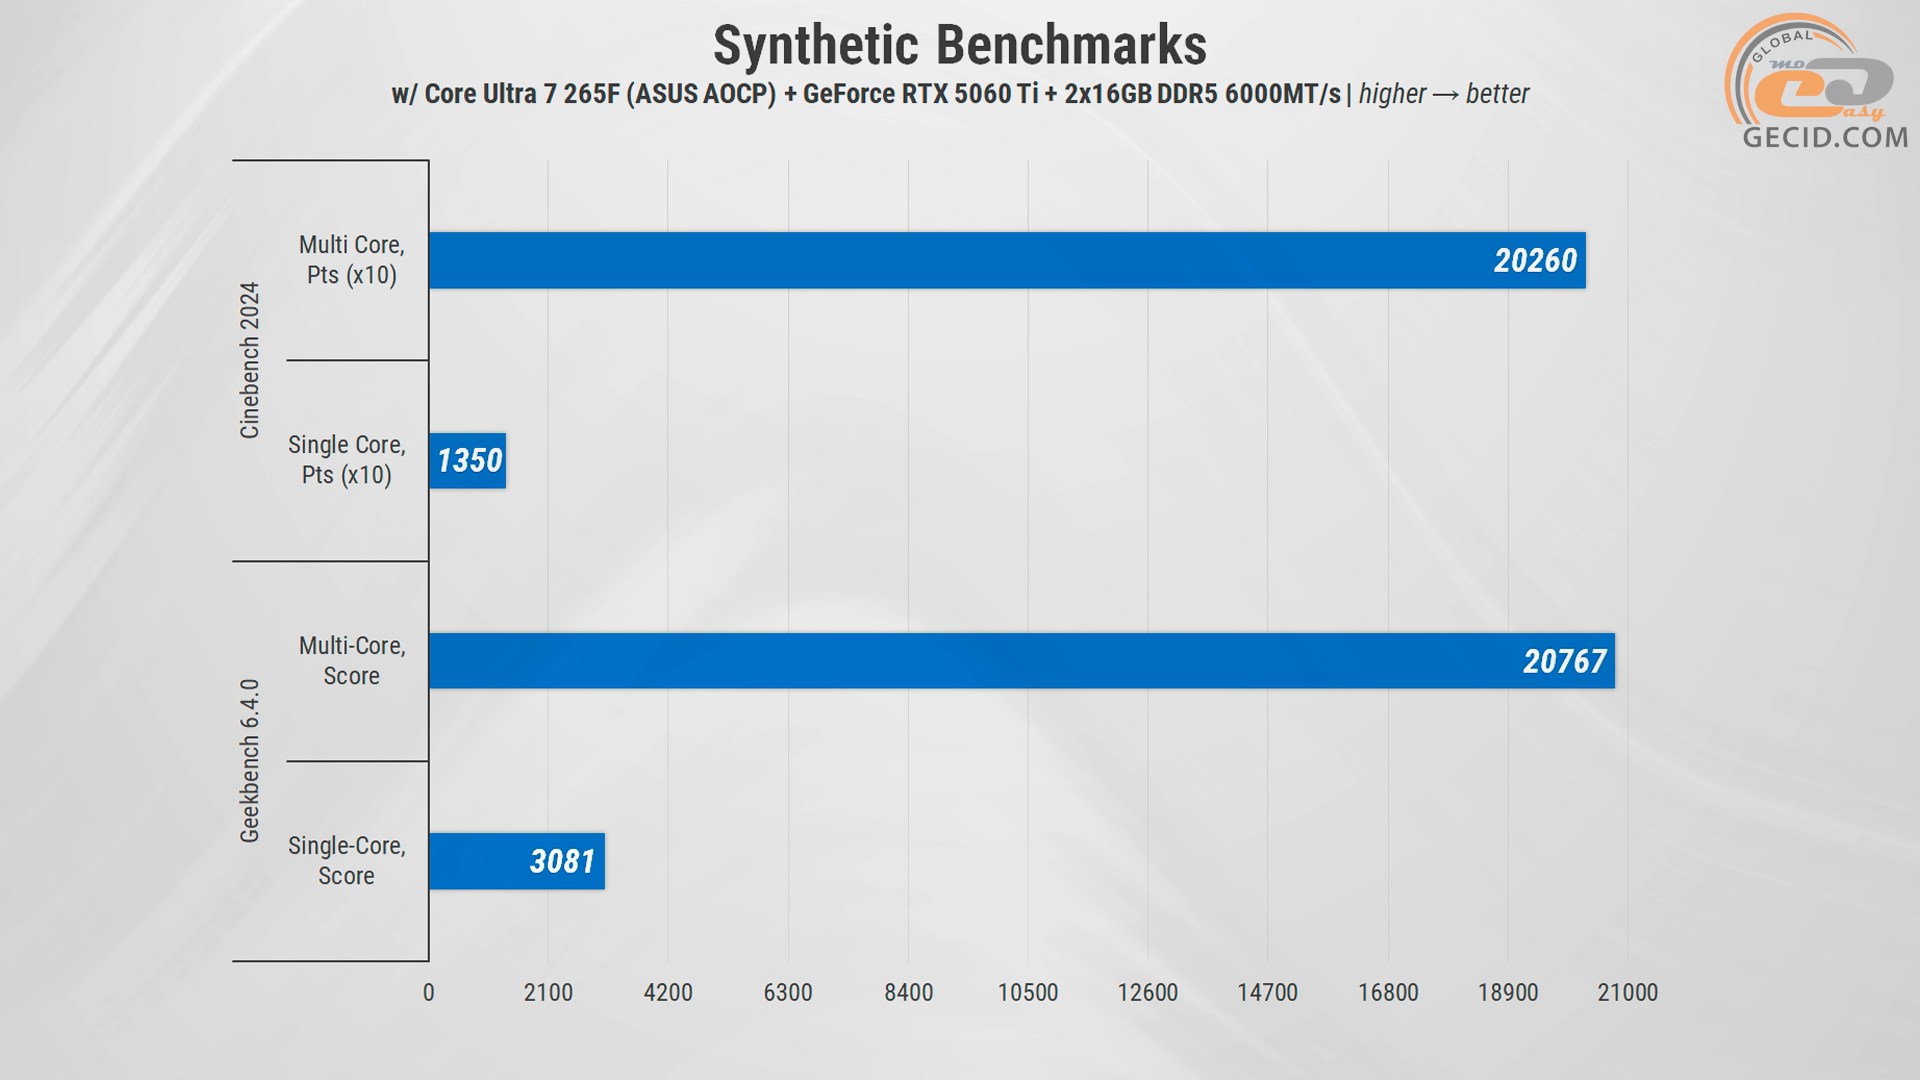Click the Geekbench Single-Core 3081 bar
This screenshot has height=1080, width=1920.
tap(516, 861)
